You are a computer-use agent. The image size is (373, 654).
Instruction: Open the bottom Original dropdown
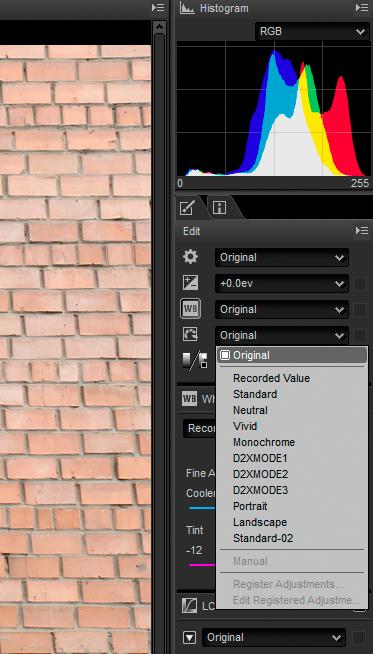point(274,637)
